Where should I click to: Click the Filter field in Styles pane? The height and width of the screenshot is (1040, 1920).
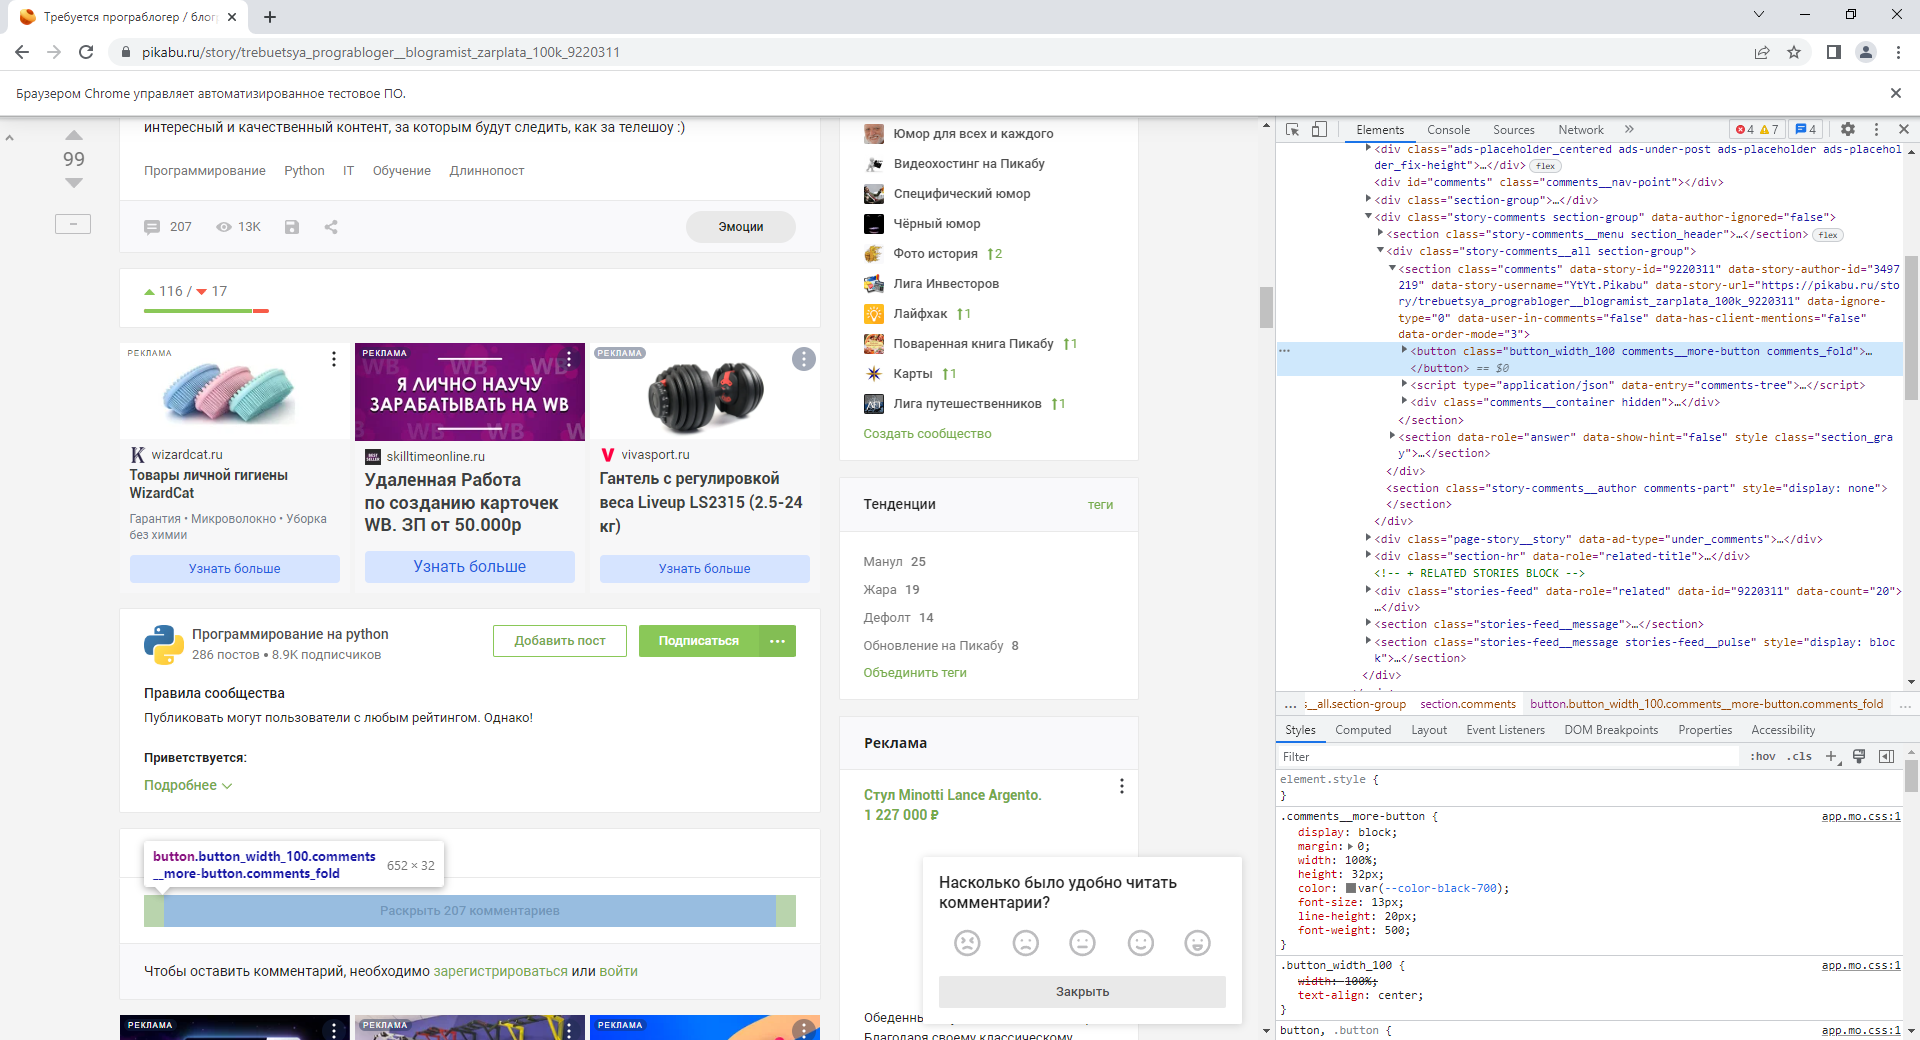coord(1508,757)
